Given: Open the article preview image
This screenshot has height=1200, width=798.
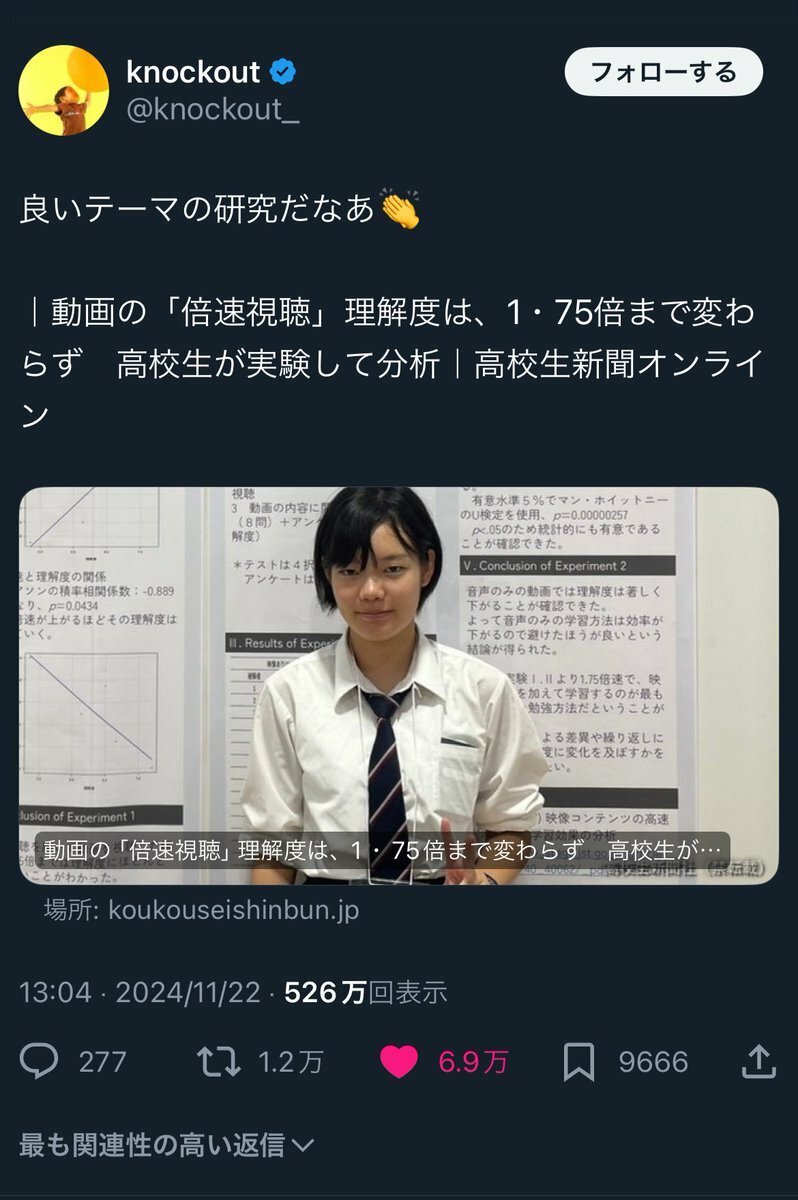Looking at the screenshot, I should point(398,685).
